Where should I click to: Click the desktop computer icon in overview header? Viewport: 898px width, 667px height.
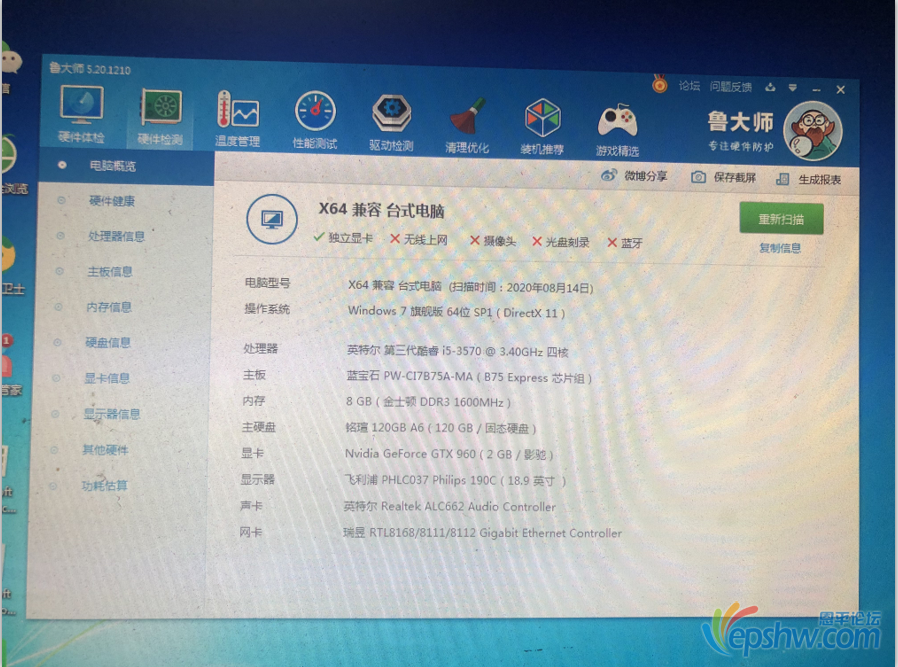[x=272, y=219]
